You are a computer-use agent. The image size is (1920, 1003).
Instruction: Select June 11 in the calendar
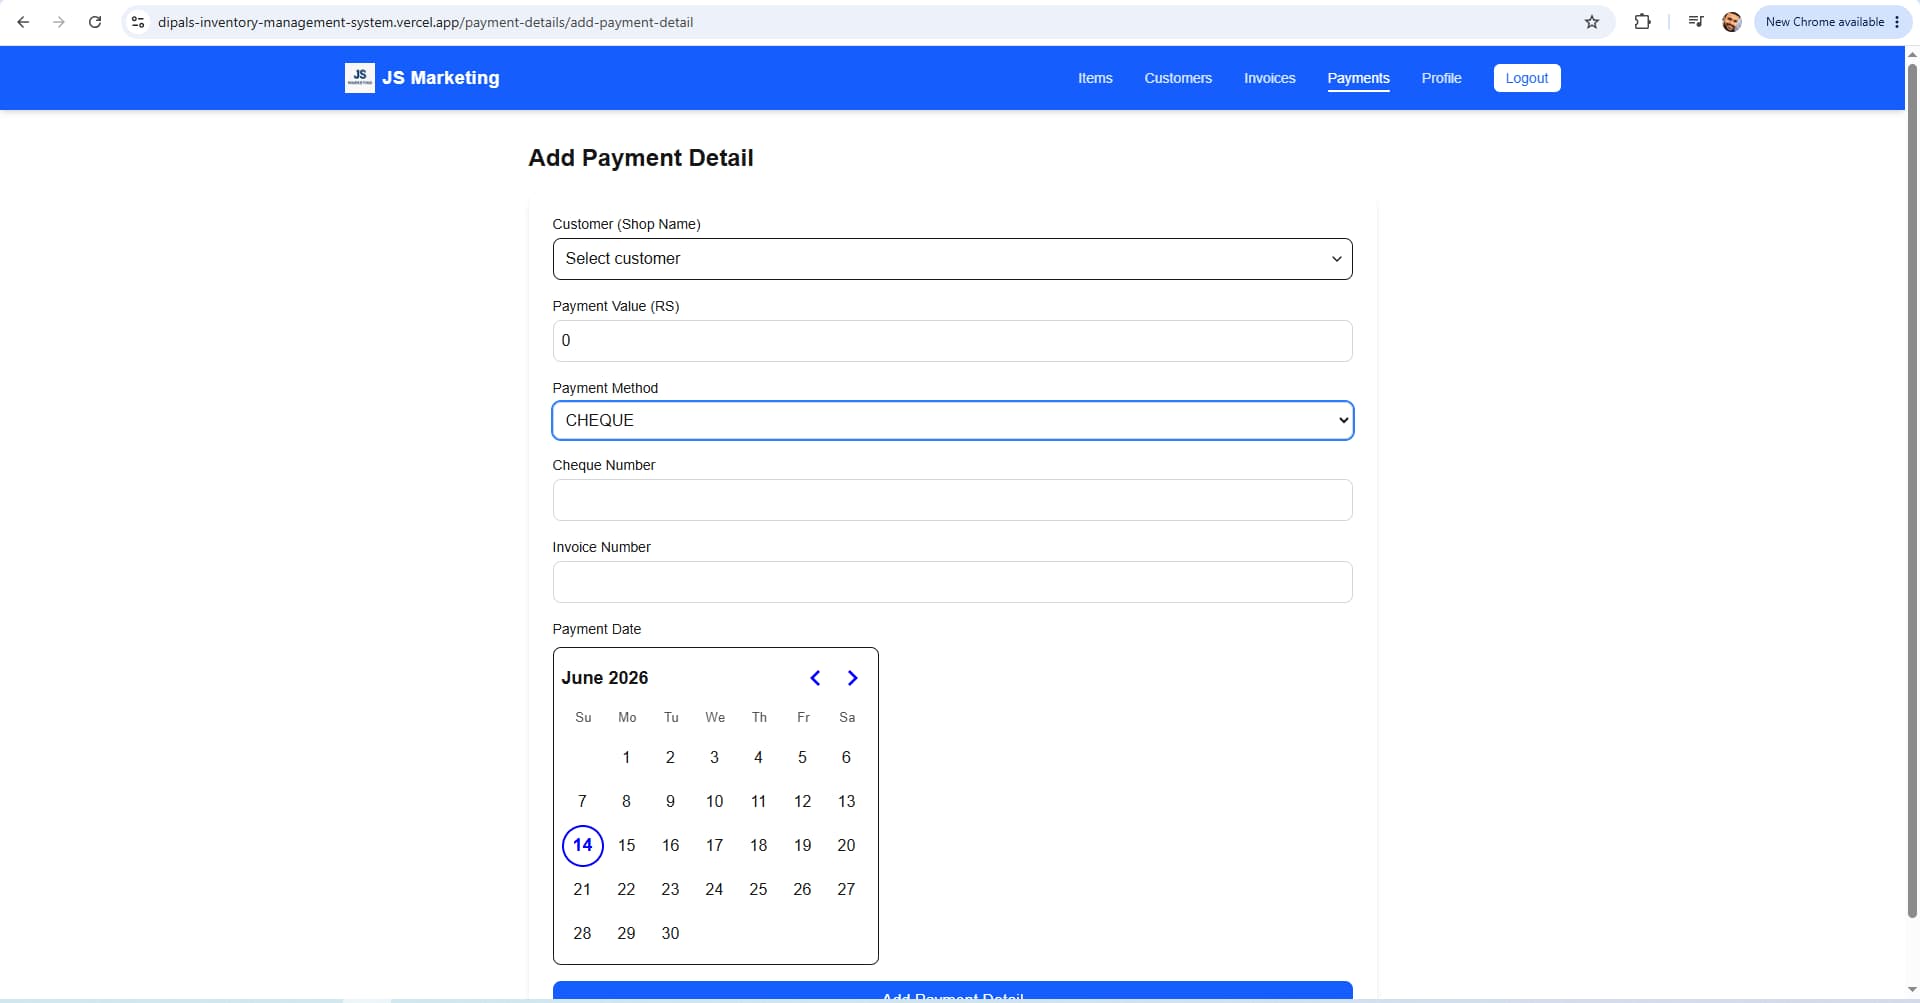(758, 802)
